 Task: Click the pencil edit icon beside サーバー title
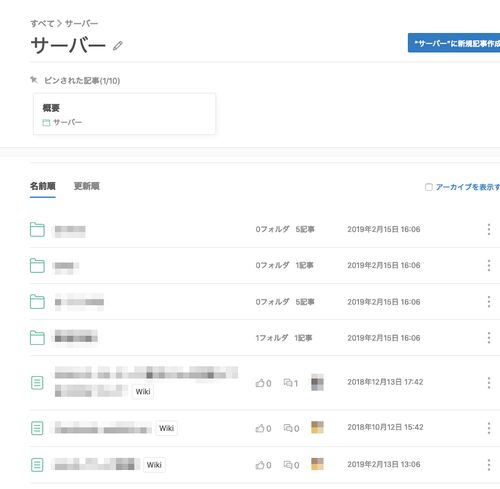[118, 45]
